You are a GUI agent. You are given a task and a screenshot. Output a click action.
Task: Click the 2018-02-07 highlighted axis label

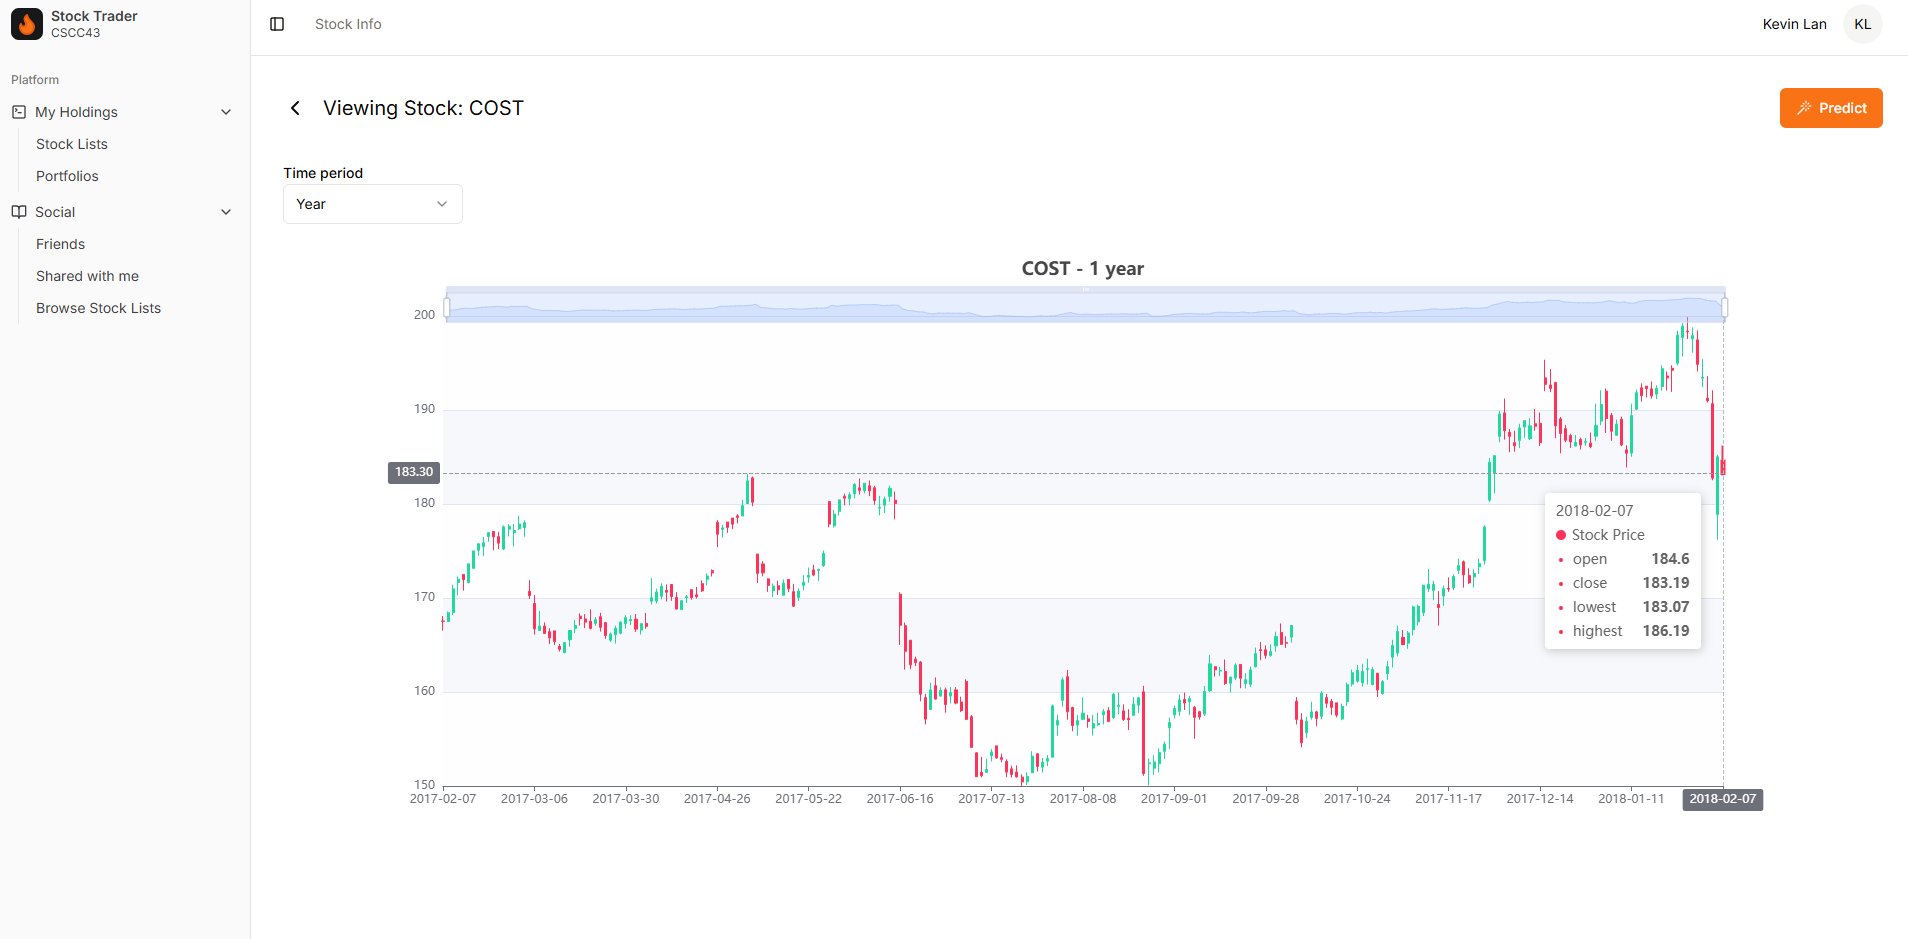click(1722, 799)
